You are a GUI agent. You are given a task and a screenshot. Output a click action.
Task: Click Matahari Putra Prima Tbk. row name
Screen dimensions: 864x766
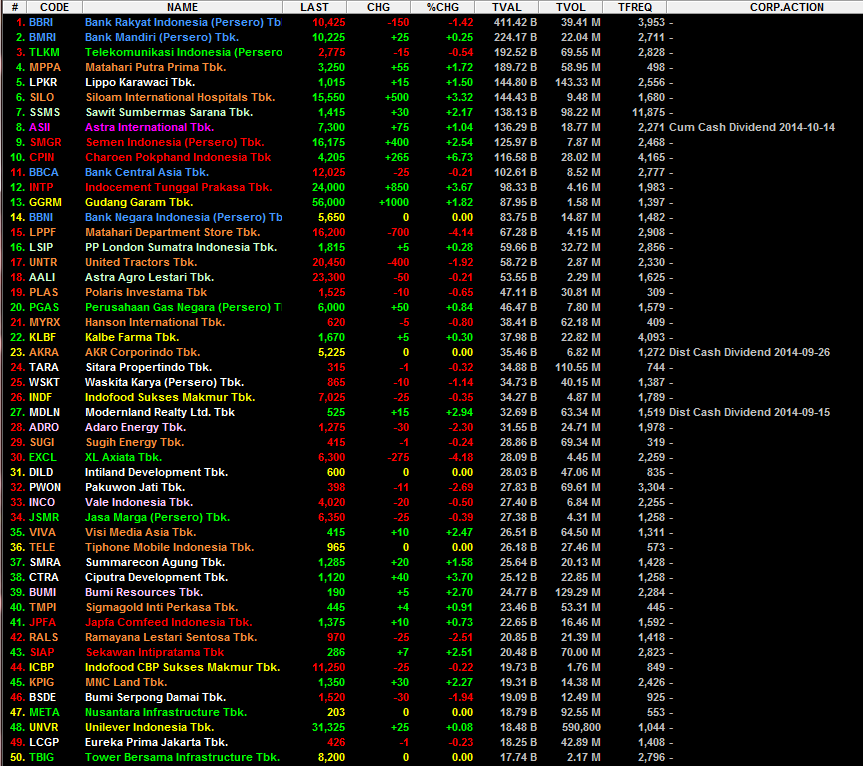(x=155, y=67)
